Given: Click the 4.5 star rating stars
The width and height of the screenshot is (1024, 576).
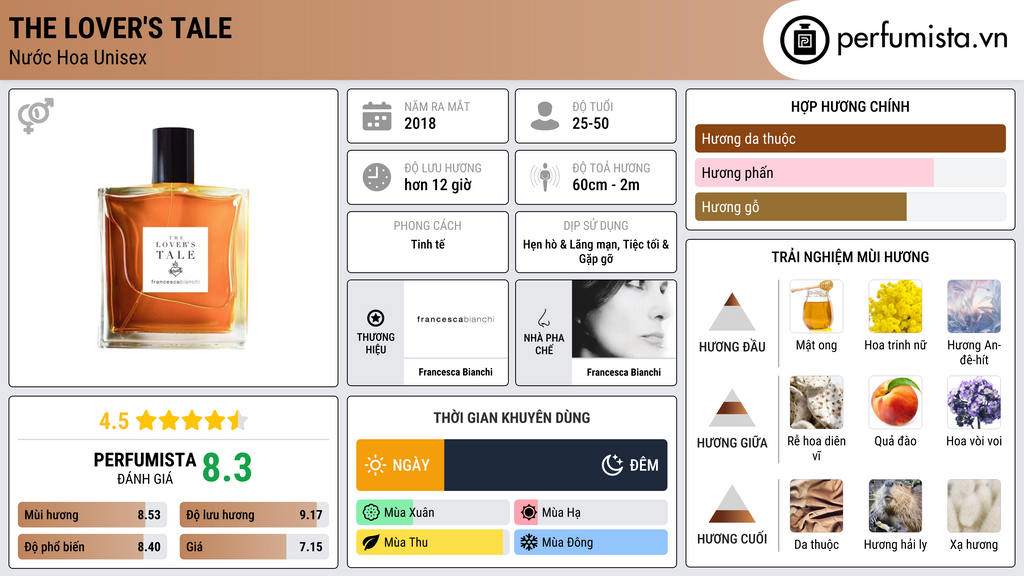Looking at the screenshot, I should click(192, 421).
